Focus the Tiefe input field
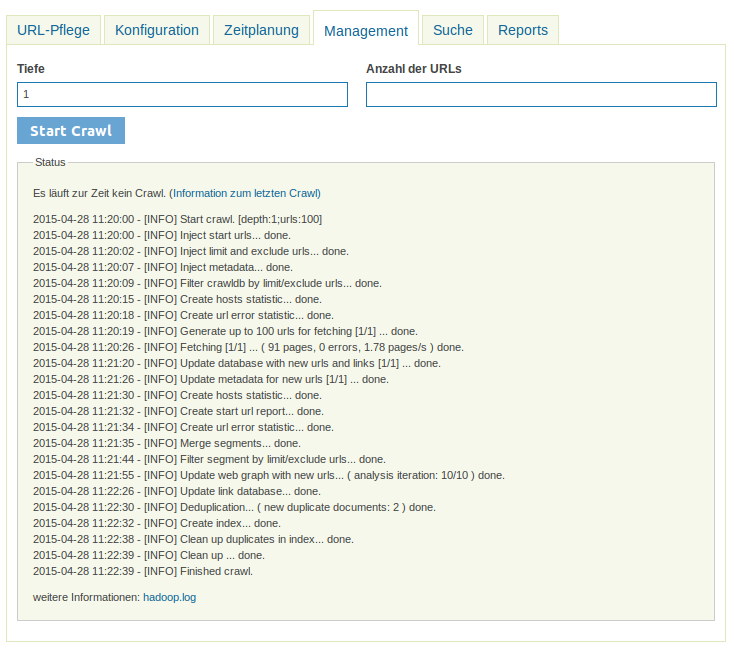The width and height of the screenshot is (734, 650). click(182, 94)
